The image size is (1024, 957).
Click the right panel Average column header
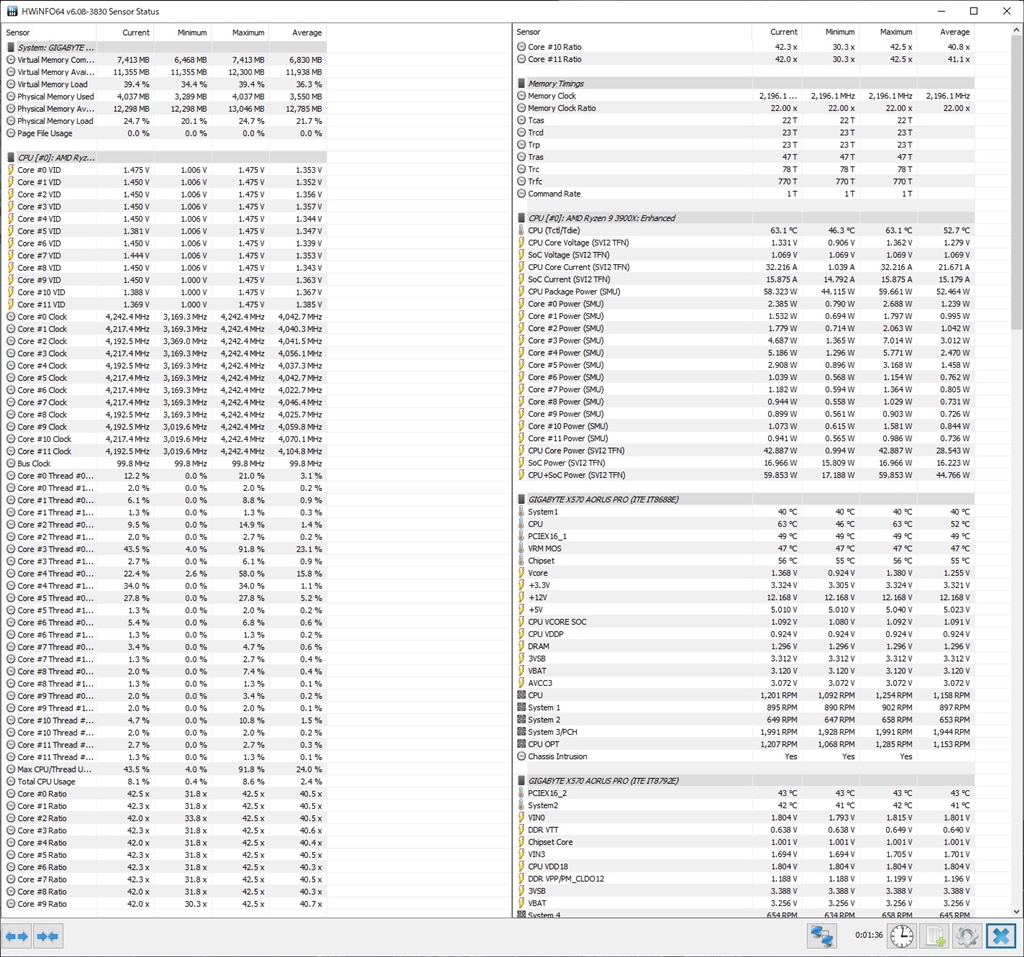click(x=946, y=32)
